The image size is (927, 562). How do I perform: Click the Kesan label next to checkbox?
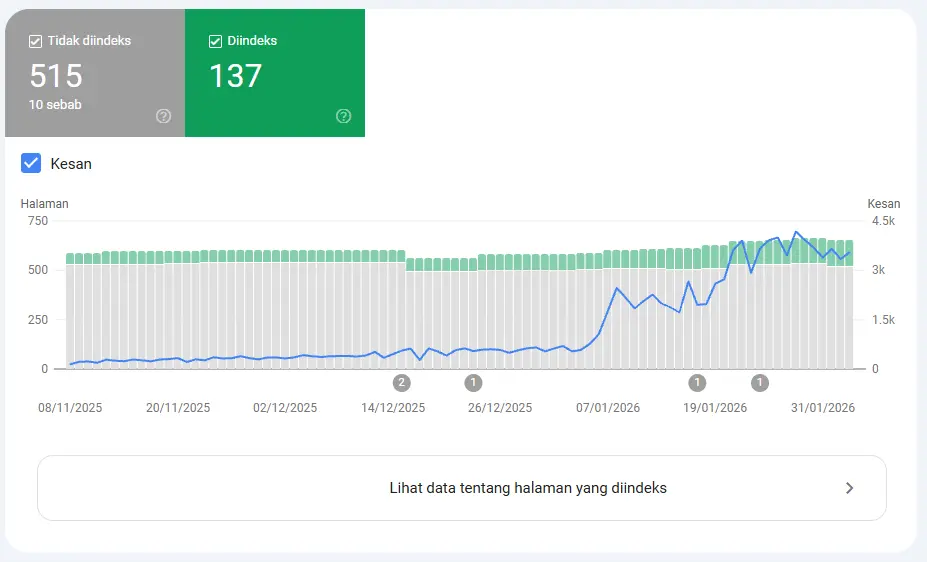pos(71,163)
